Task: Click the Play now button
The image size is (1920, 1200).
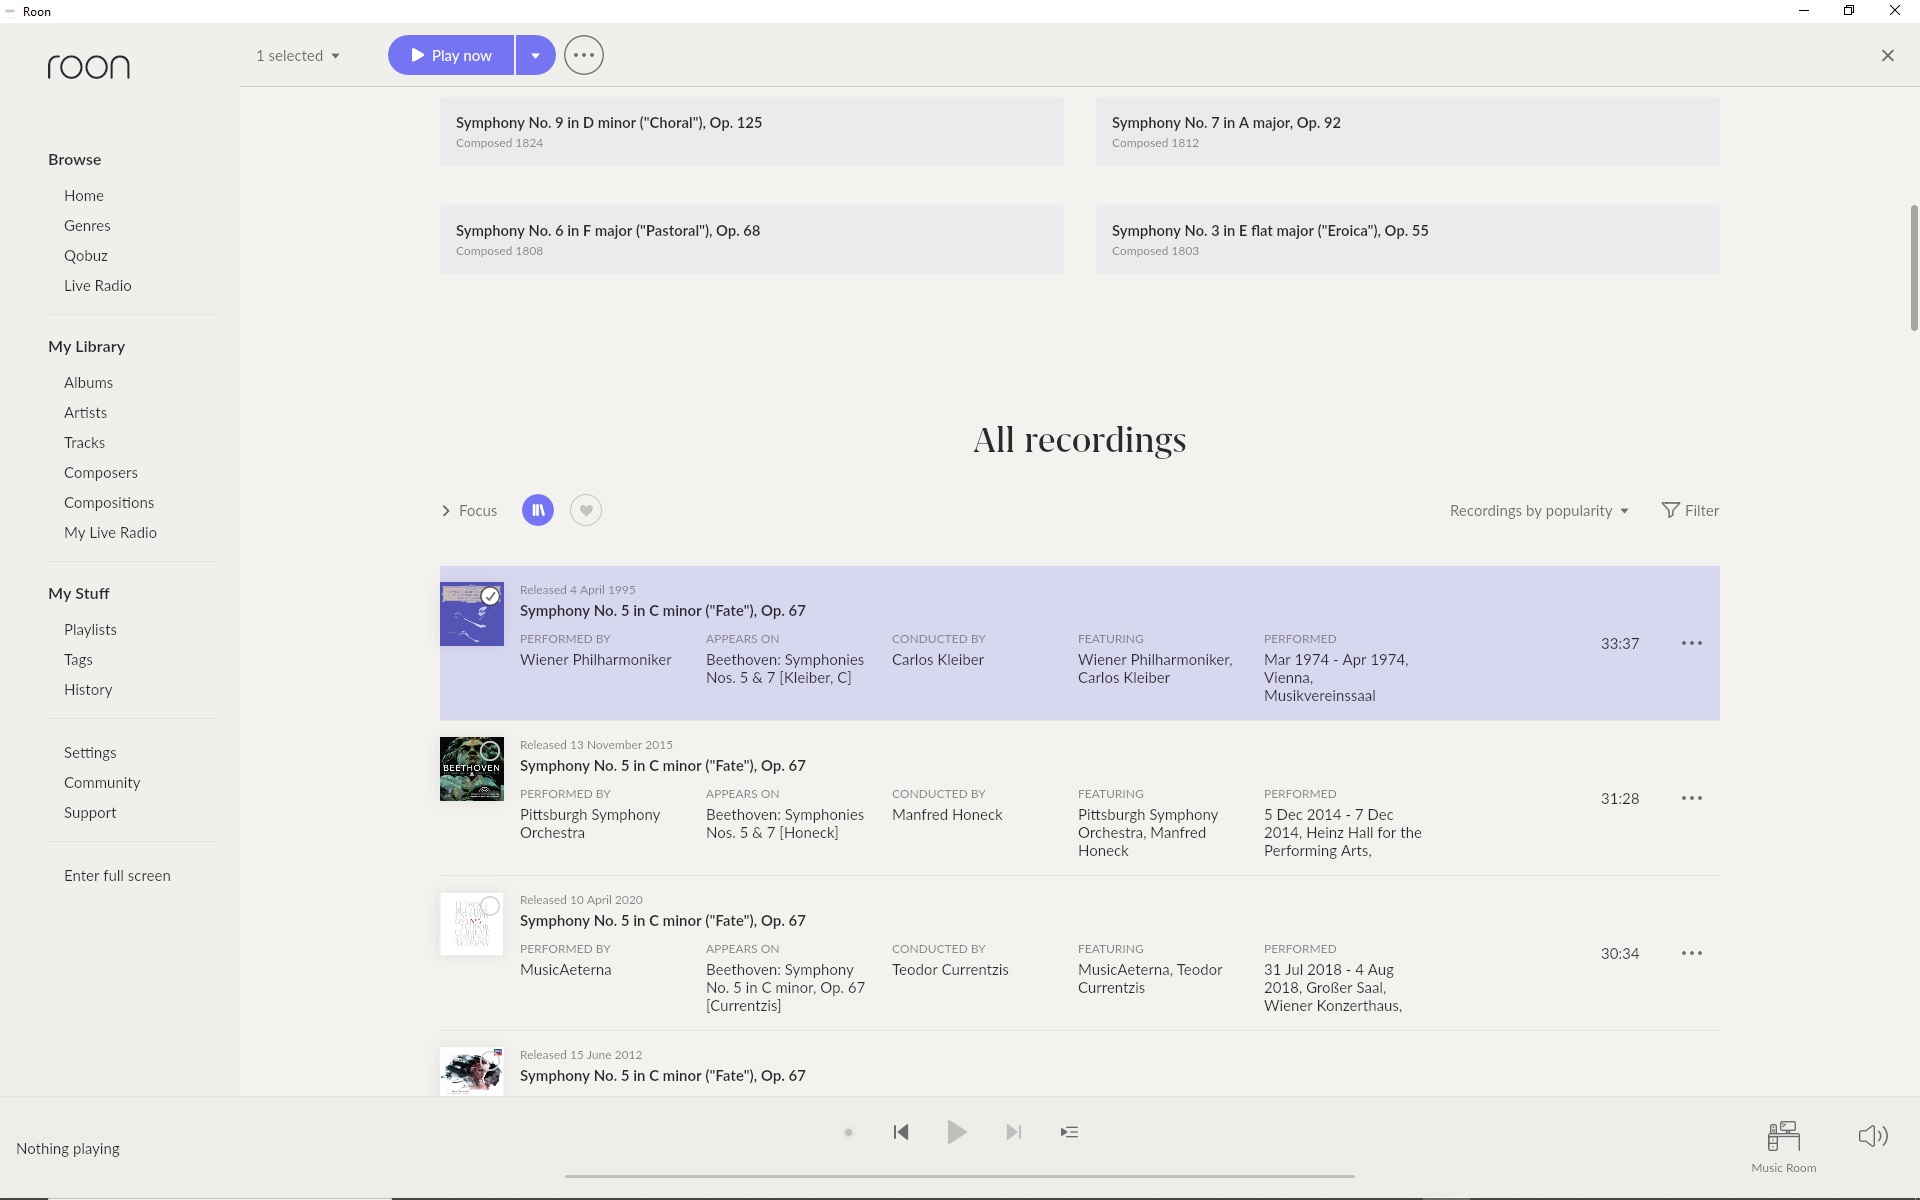Action: 451,55
